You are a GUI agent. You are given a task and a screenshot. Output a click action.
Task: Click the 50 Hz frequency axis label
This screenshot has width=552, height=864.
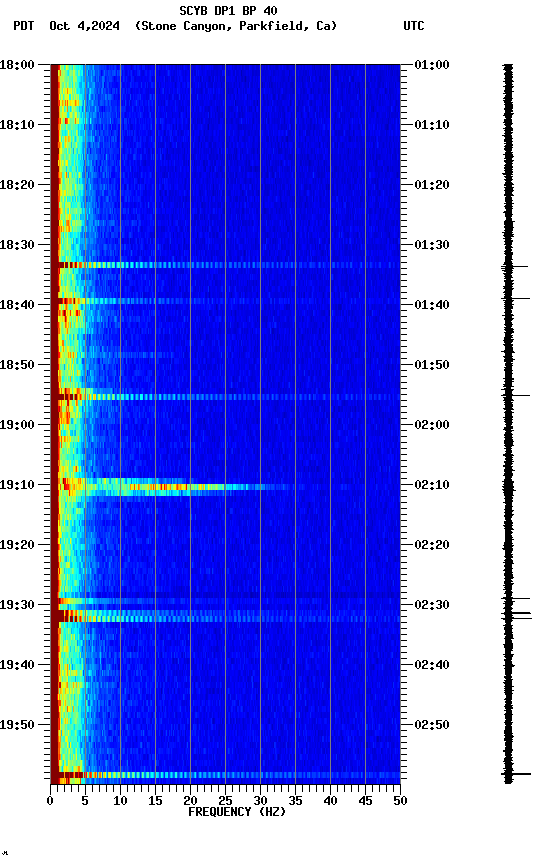coord(400,801)
